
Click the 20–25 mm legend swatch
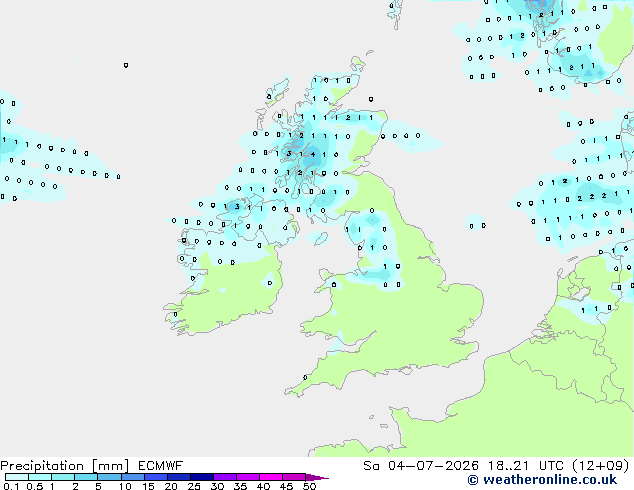coord(178,477)
